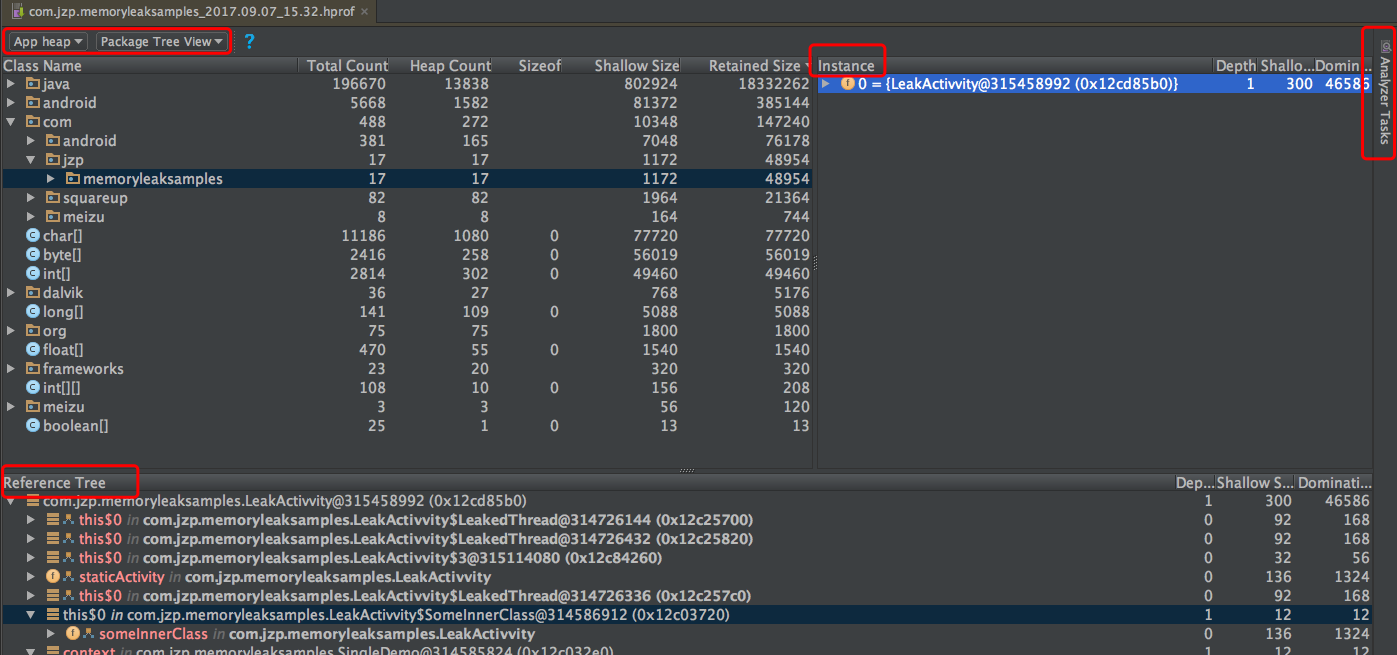This screenshot has height=655, width=1397.
Task: Expand the LeakActivvity instance row arrow
Action: pyautogui.click(x=826, y=84)
